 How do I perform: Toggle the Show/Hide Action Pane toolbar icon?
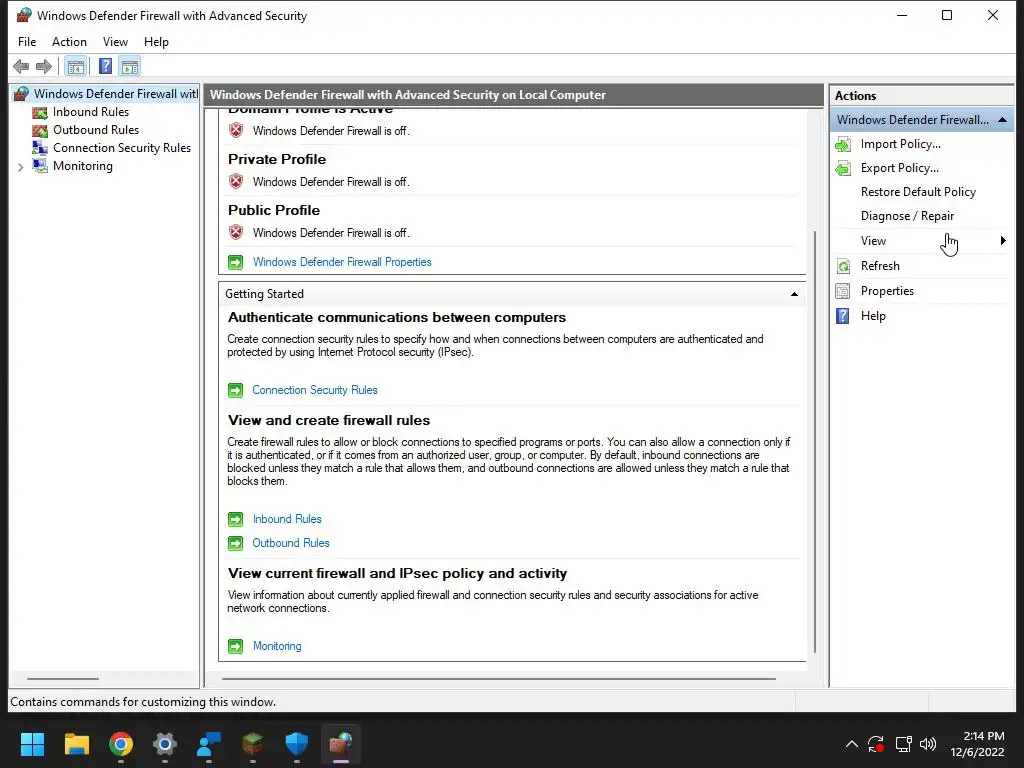pyautogui.click(x=130, y=66)
